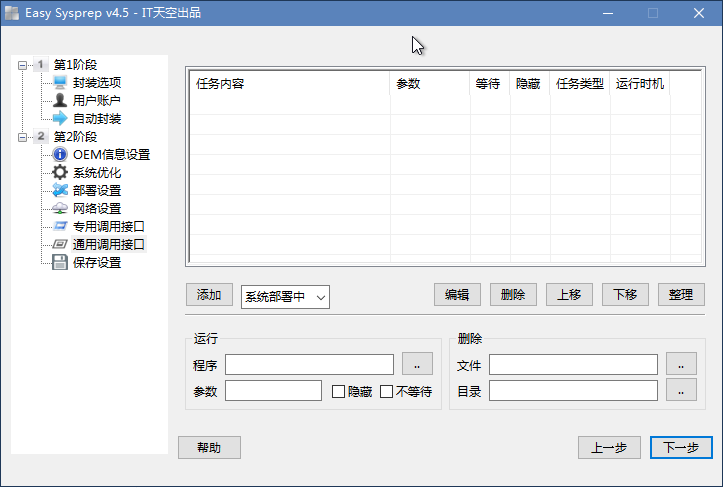Toggle the 不等待 checkbox
The image size is (723, 488).
387,392
